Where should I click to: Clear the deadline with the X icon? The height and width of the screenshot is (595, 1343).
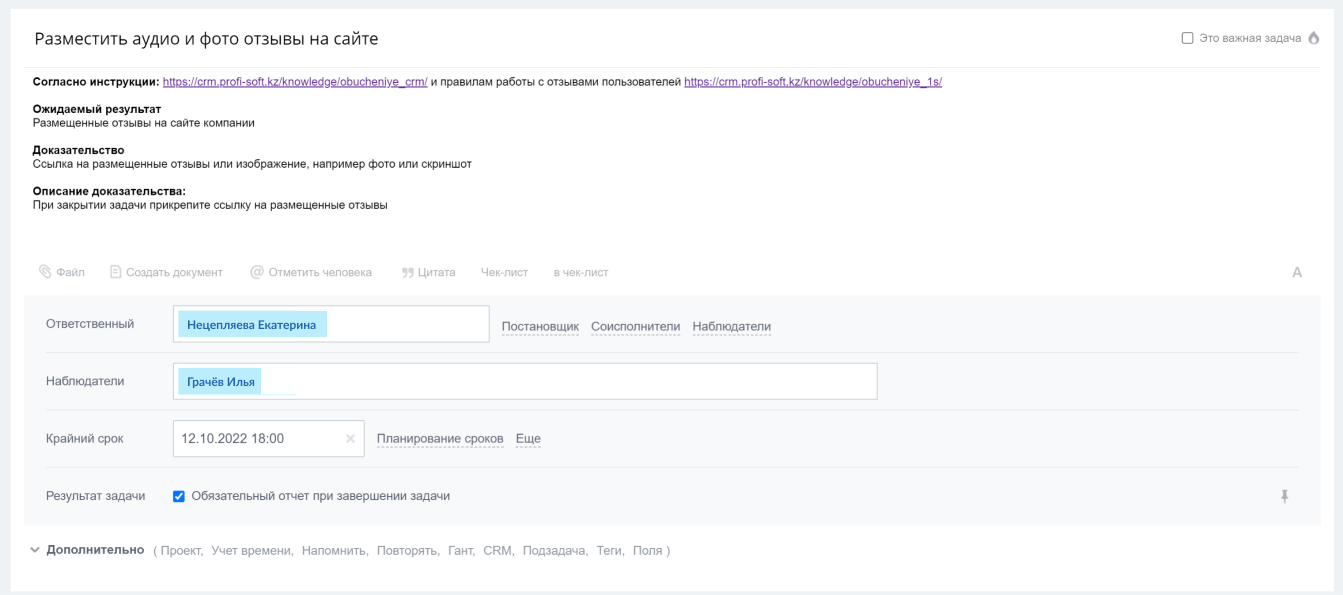(350, 439)
